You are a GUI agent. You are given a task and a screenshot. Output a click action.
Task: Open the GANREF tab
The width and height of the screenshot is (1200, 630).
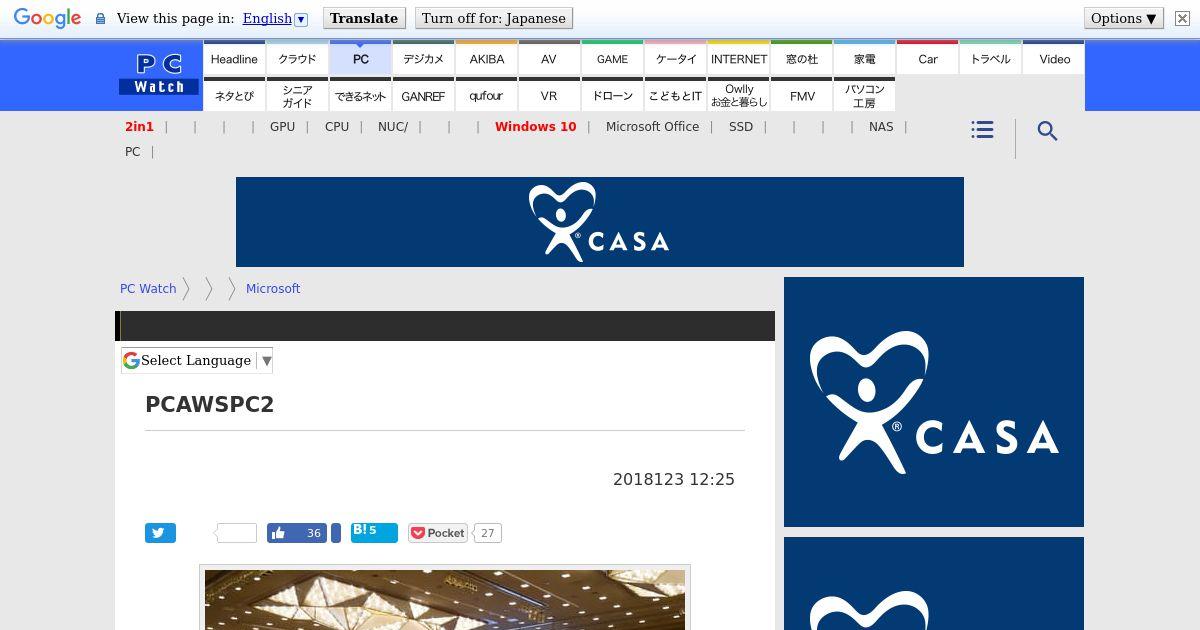point(423,96)
